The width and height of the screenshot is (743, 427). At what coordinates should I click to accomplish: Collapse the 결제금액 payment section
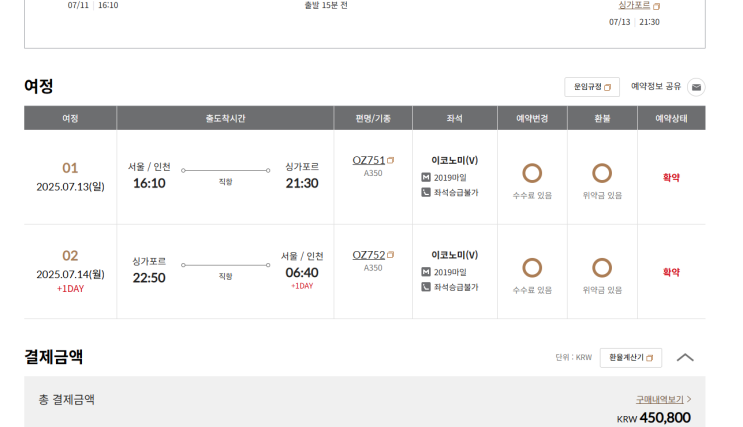tap(685, 357)
